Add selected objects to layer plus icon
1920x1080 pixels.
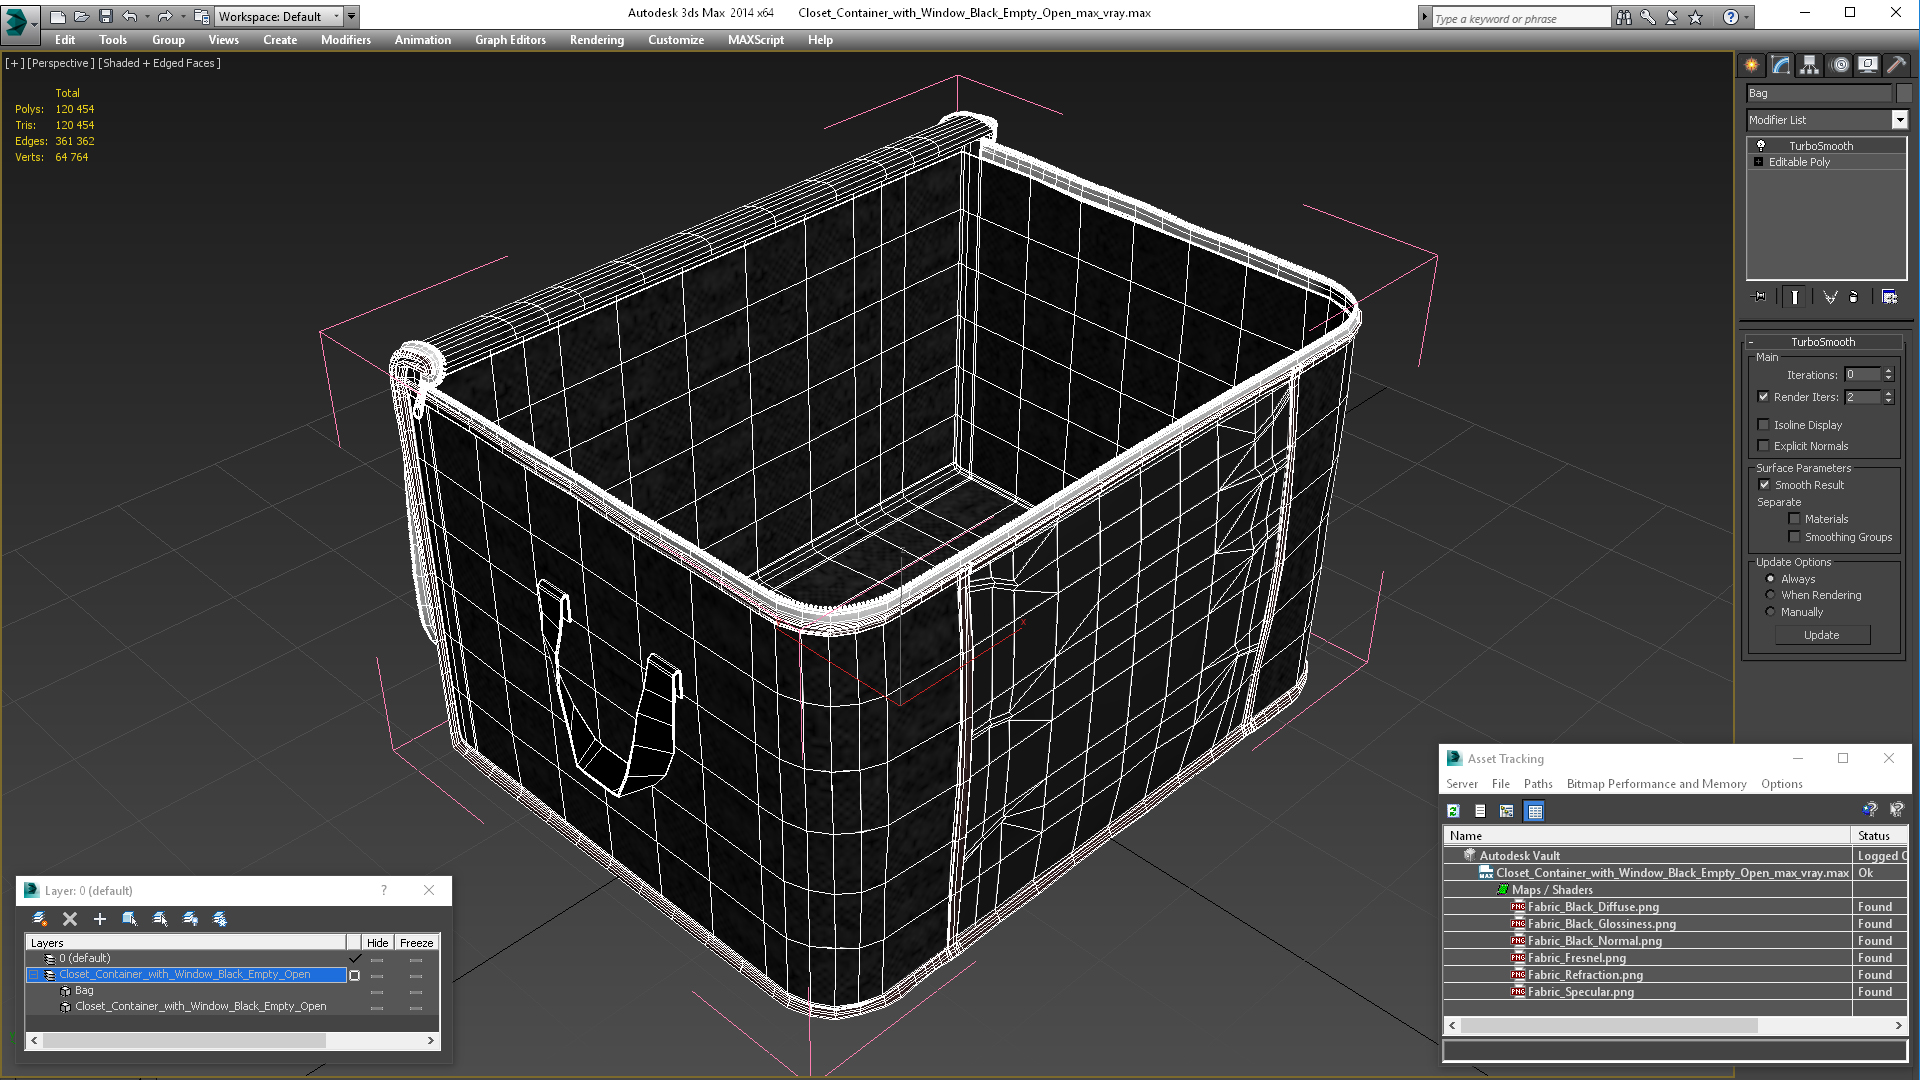click(x=100, y=919)
